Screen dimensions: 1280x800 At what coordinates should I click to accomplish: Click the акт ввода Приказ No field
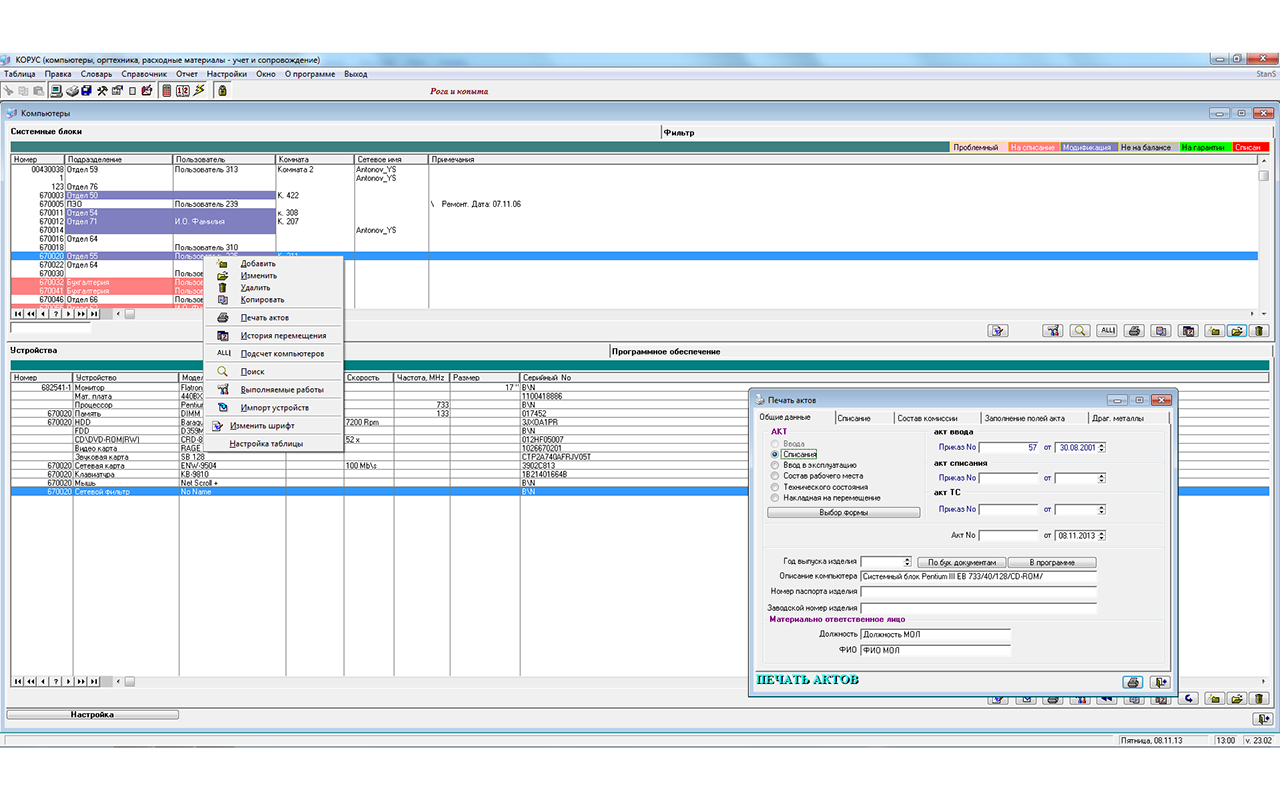[1009, 447]
